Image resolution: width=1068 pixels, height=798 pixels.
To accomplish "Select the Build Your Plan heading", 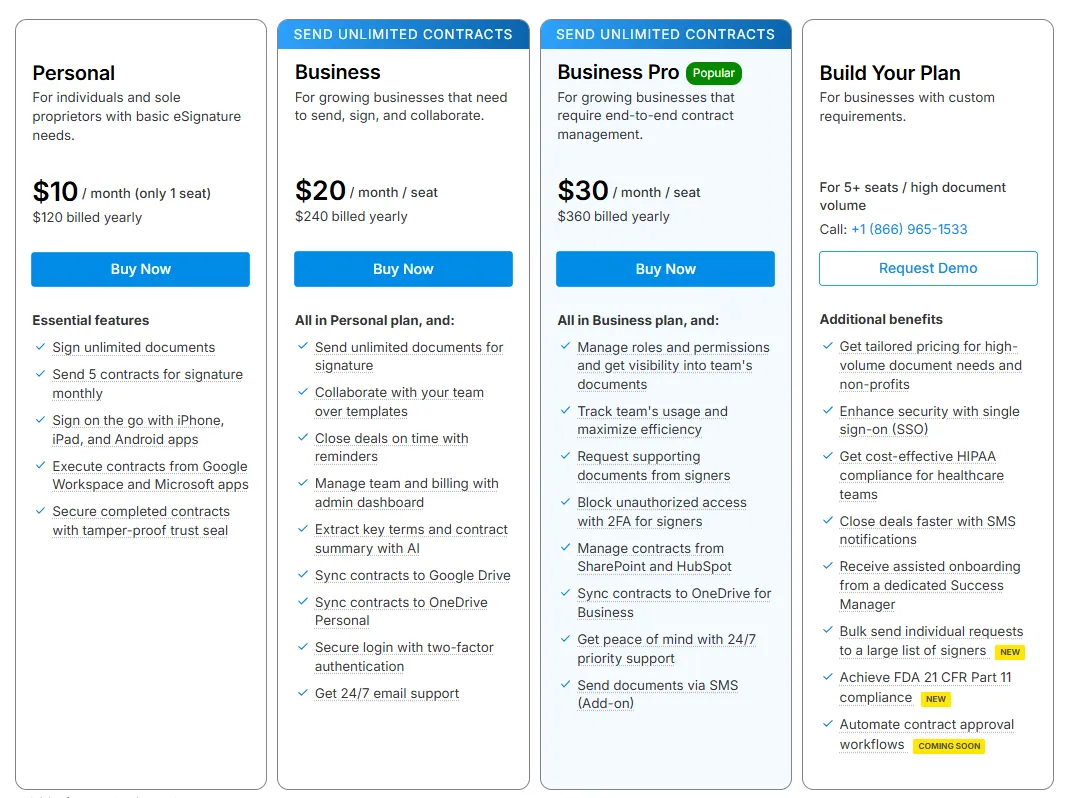I will point(889,73).
